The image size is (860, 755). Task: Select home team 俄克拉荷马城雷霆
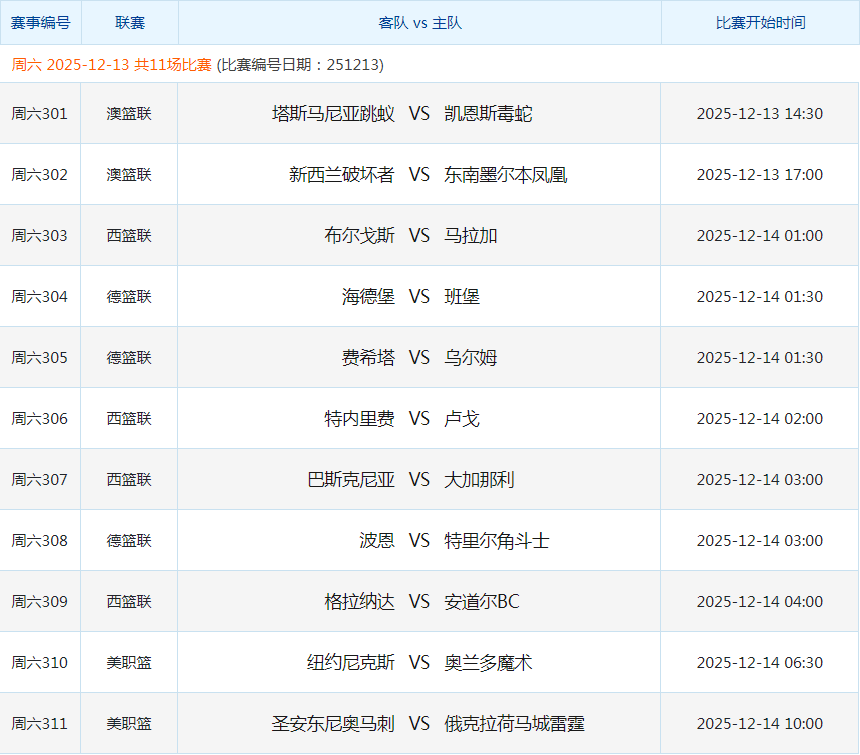pyautogui.click(x=515, y=724)
